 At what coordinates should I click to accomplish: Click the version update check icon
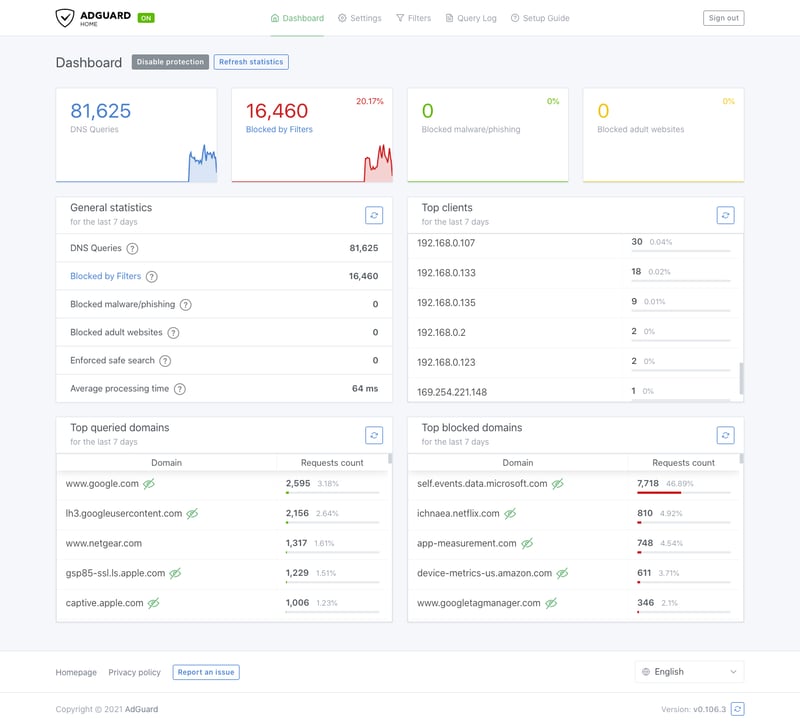click(737, 709)
